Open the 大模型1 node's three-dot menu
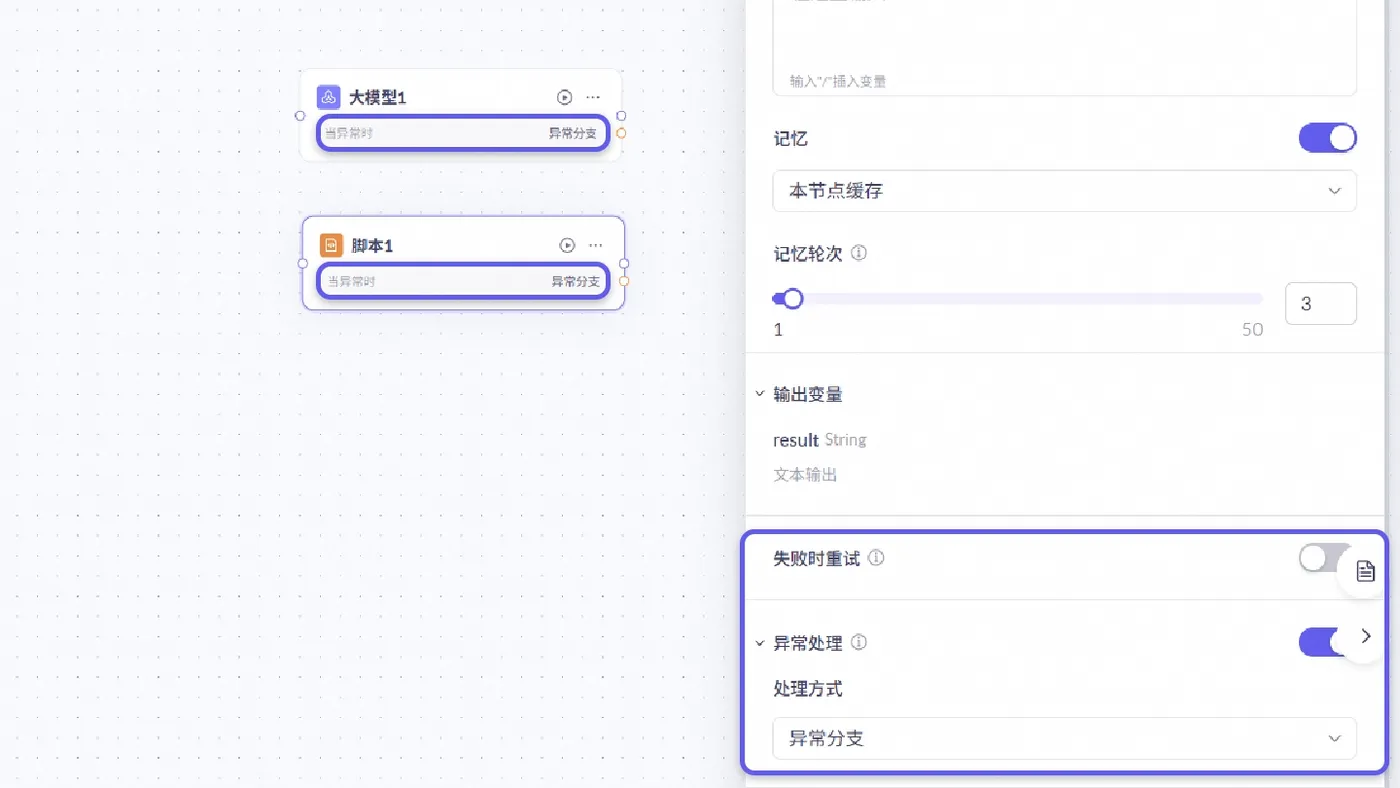 (x=593, y=97)
